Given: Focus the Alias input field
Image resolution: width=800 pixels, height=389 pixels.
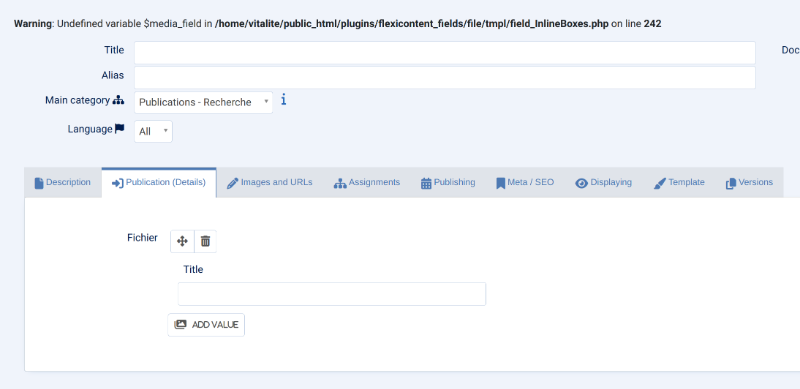Looking at the screenshot, I should 444,78.
